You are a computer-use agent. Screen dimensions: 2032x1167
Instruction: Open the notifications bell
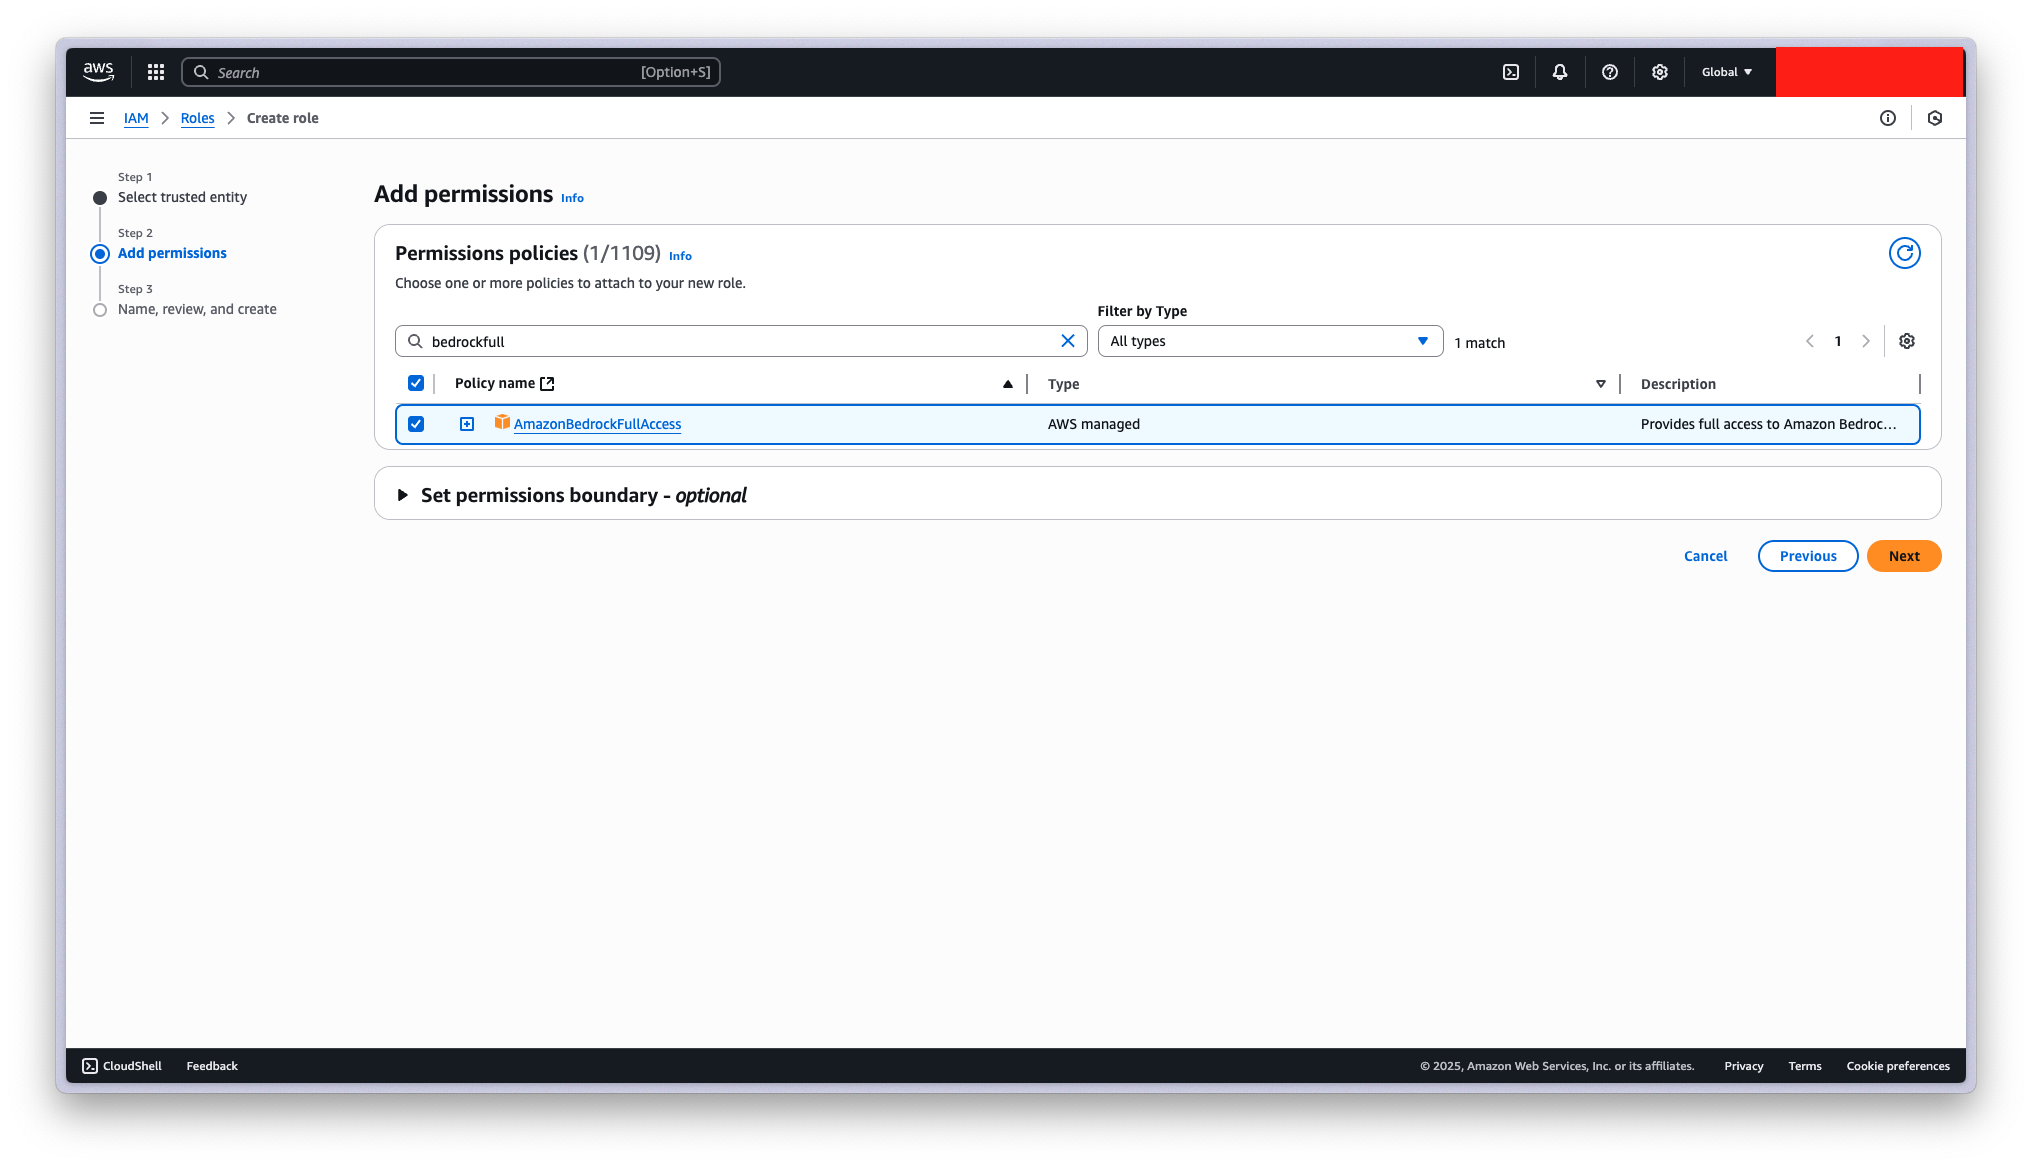[x=1560, y=72]
